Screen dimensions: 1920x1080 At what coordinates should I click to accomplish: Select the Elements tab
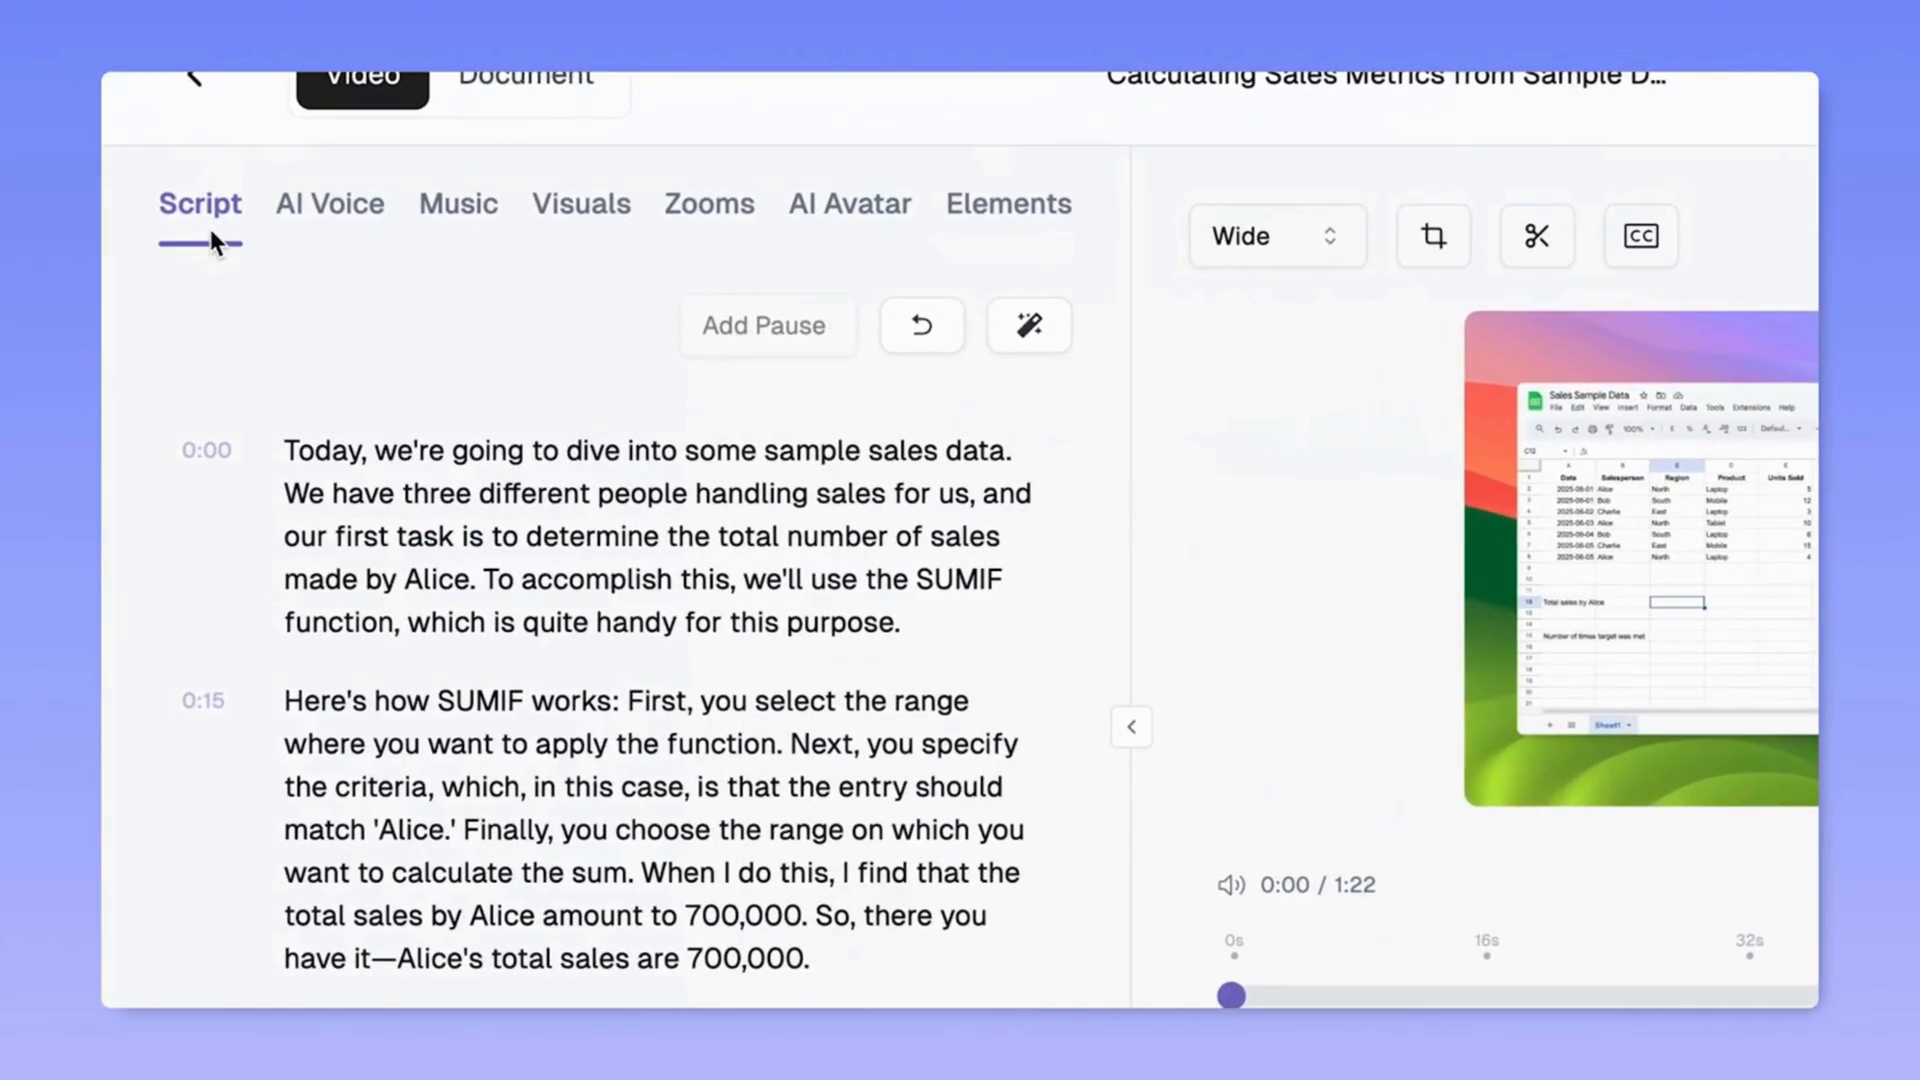point(1009,204)
